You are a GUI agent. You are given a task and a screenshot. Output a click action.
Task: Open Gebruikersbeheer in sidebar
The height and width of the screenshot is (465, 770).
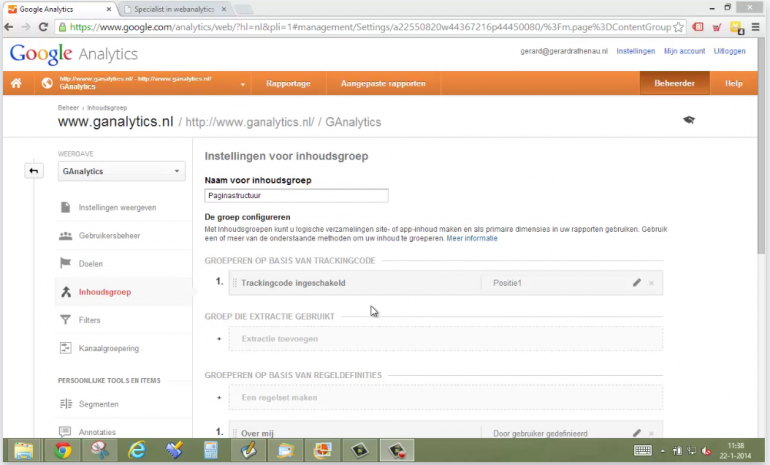[x=110, y=236]
